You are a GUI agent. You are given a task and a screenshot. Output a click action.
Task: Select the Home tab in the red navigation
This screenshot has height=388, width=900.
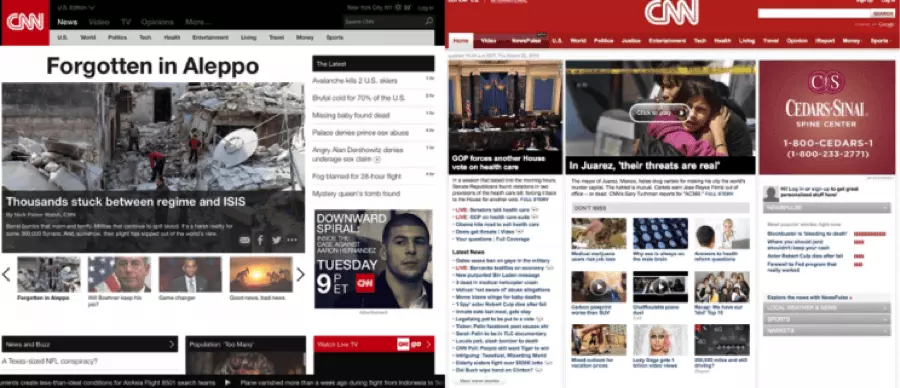pyautogui.click(x=460, y=41)
